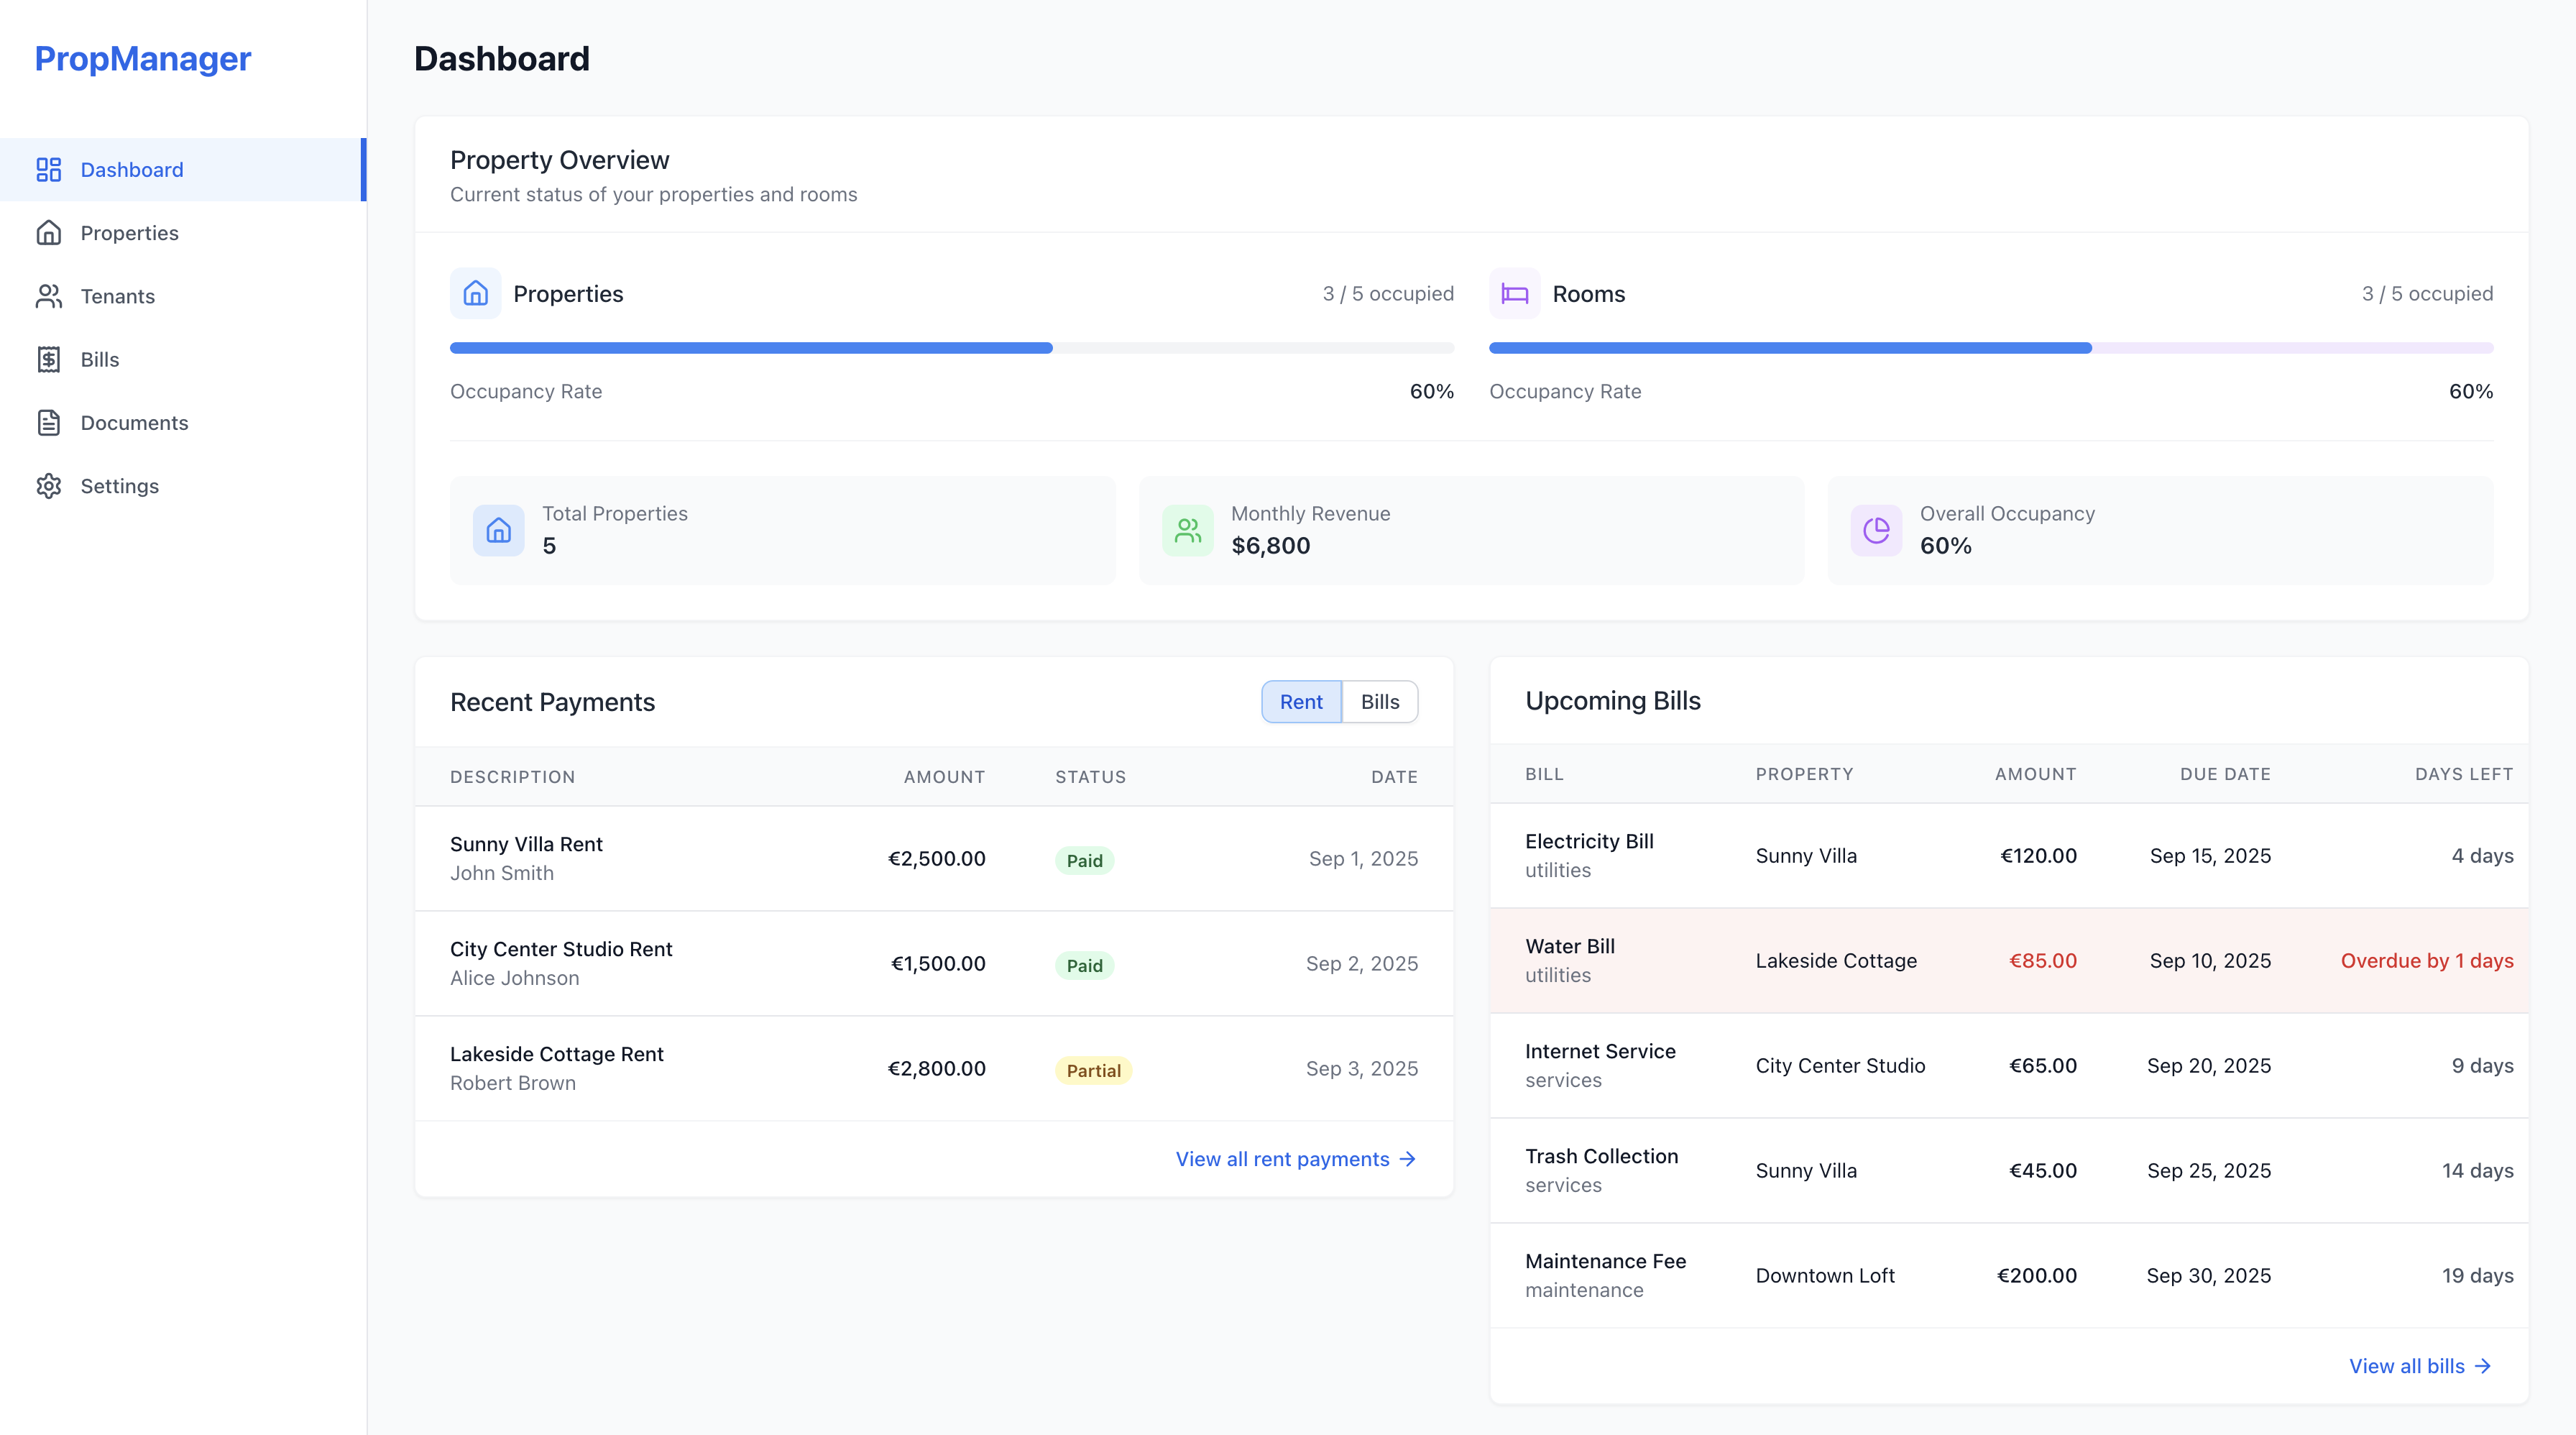Click the Documents file icon in sidebar

click(x=48, y=423)
